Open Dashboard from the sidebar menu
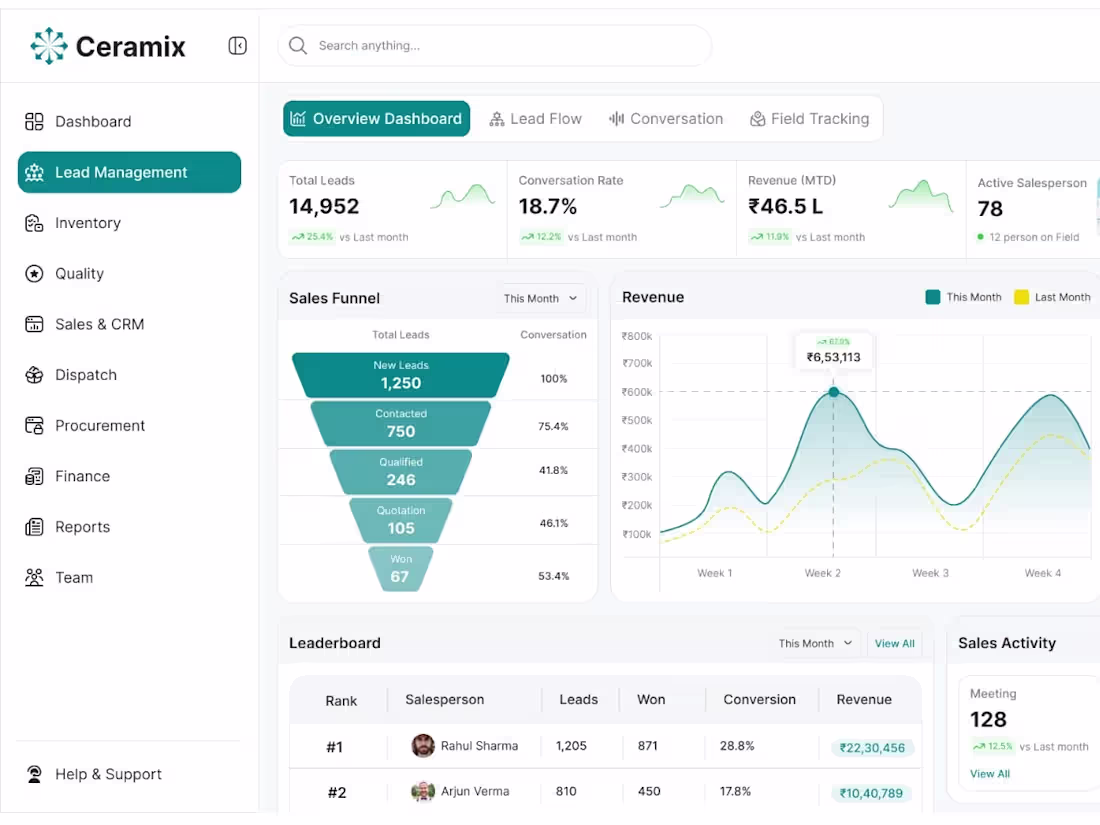Screen dimensions: 1100x825 [x=129, y=121]
